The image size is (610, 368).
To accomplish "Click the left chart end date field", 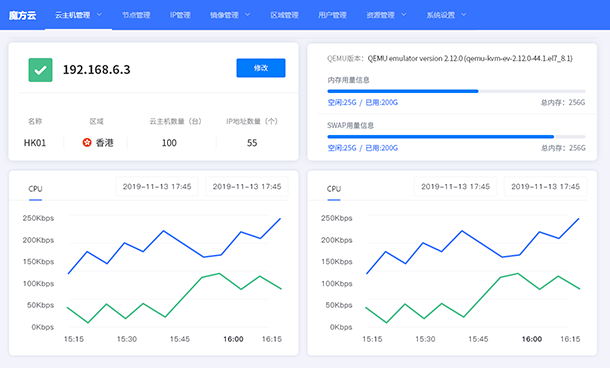I will pyautogui.click(x=247, y=187).
